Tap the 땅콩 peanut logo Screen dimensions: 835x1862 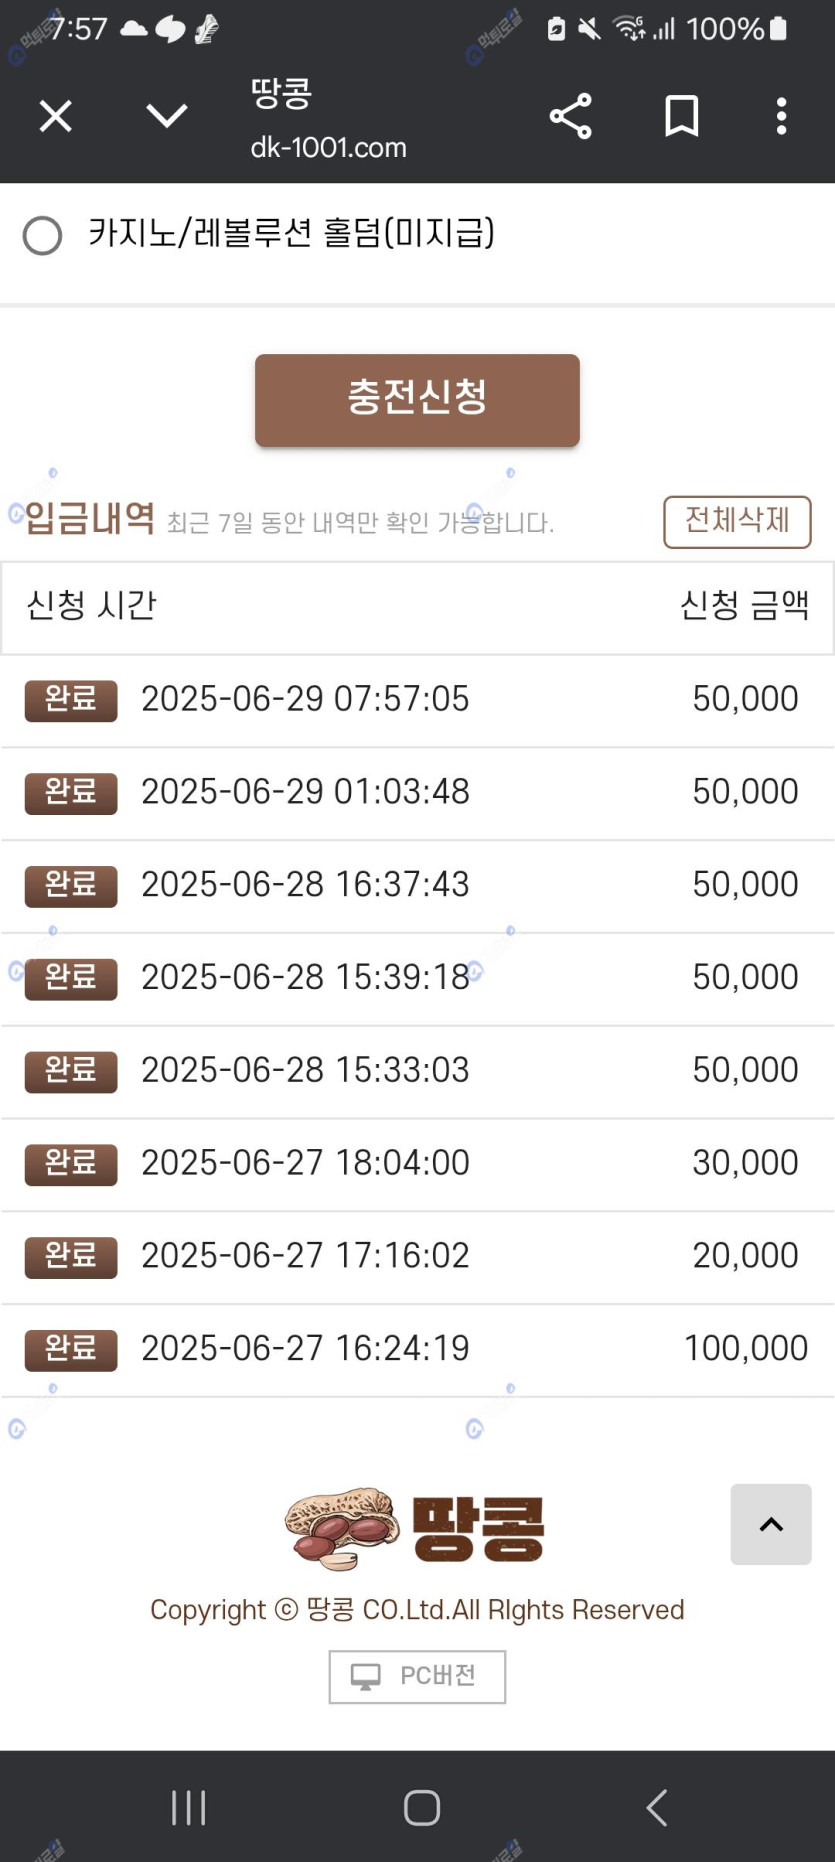point(415,1528)
